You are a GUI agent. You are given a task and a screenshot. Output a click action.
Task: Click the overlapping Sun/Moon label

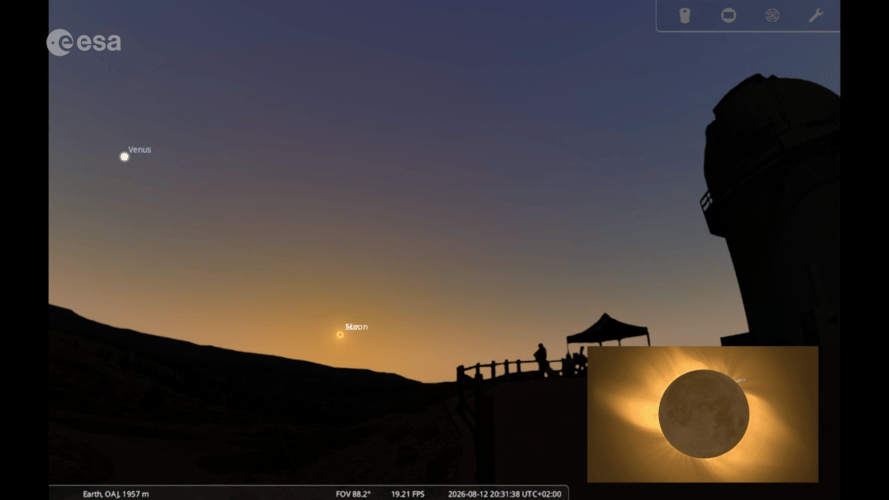click(357, 327)
